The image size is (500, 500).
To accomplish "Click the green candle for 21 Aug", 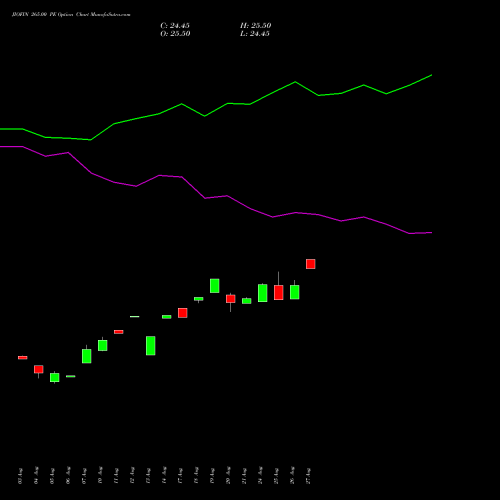I will (x=247, y=301).
